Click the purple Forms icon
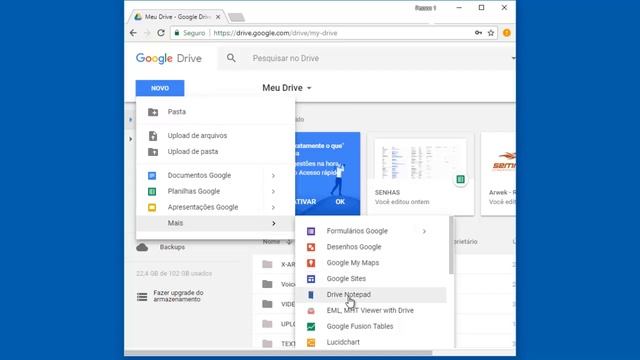This screenshot has width=640, height=360. 311,231
